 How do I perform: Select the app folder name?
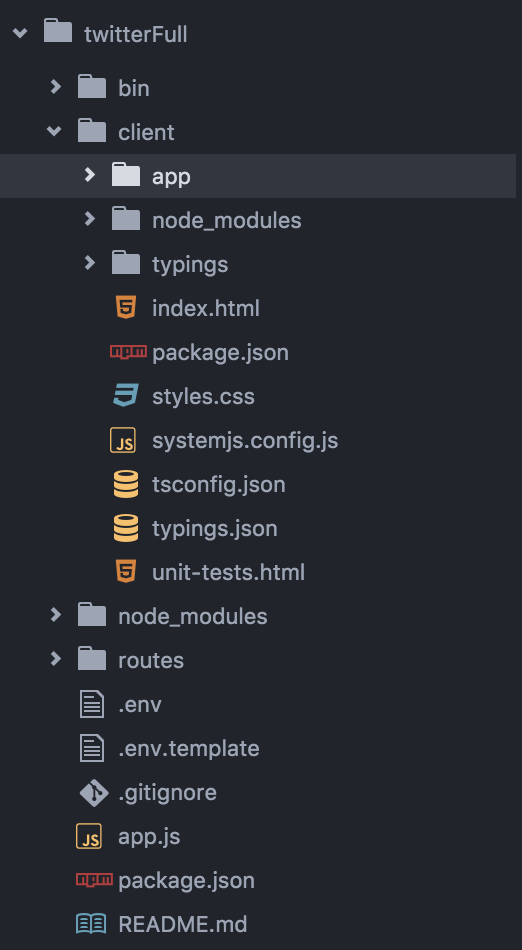tap(171, 178)
